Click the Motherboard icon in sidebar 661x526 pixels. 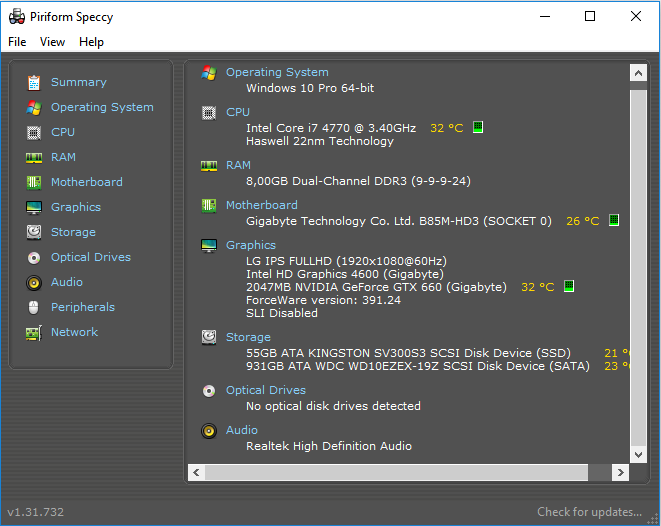point(34,182)
